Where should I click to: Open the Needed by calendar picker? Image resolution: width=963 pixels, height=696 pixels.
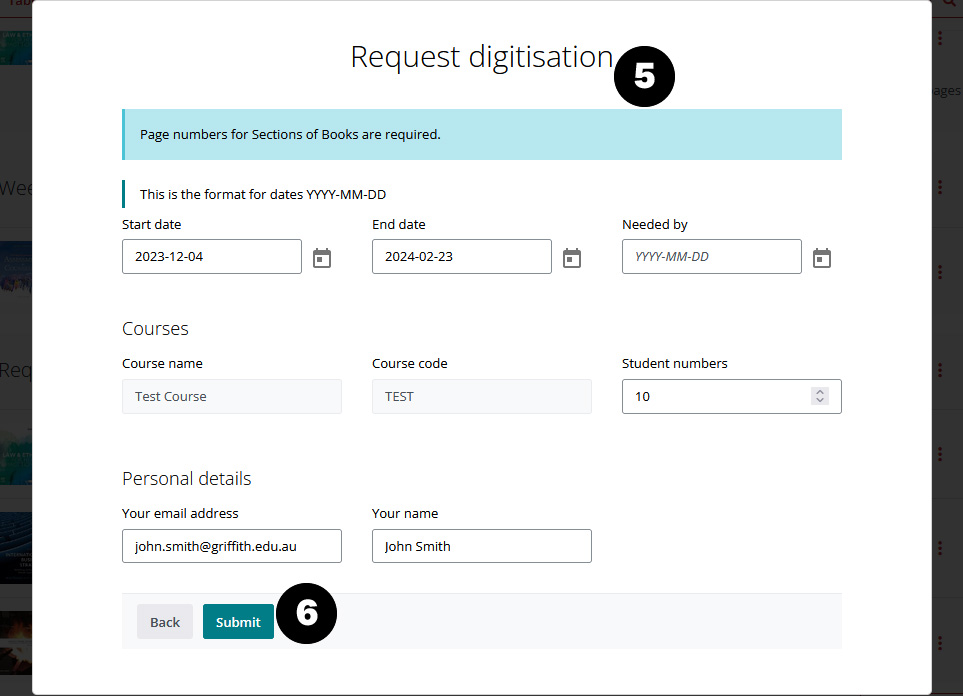coord(822,258)
